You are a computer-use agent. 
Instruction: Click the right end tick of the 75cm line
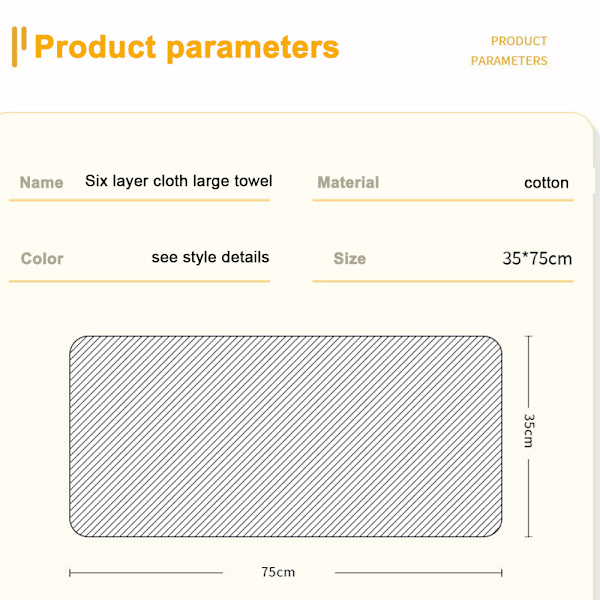pos(500,573)
